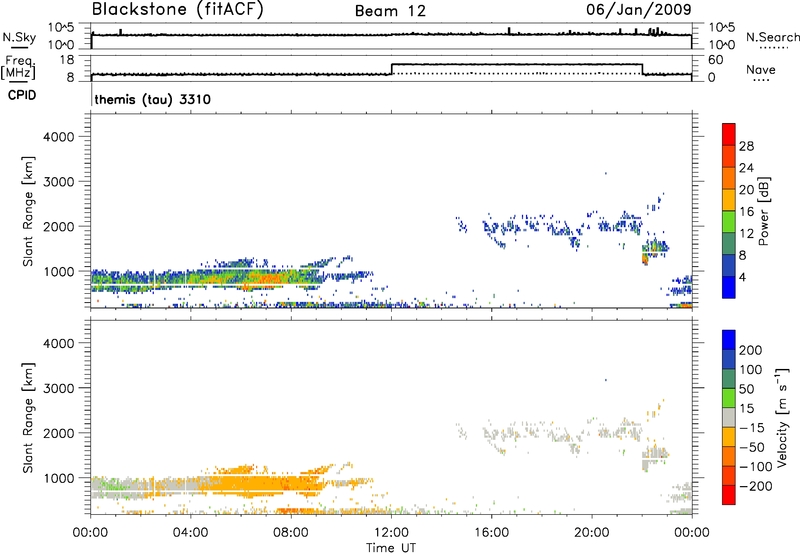This screenshot has height=554, width=800.
Task: Click the '12:00' time axis tick label
Action: coord(391,533)
